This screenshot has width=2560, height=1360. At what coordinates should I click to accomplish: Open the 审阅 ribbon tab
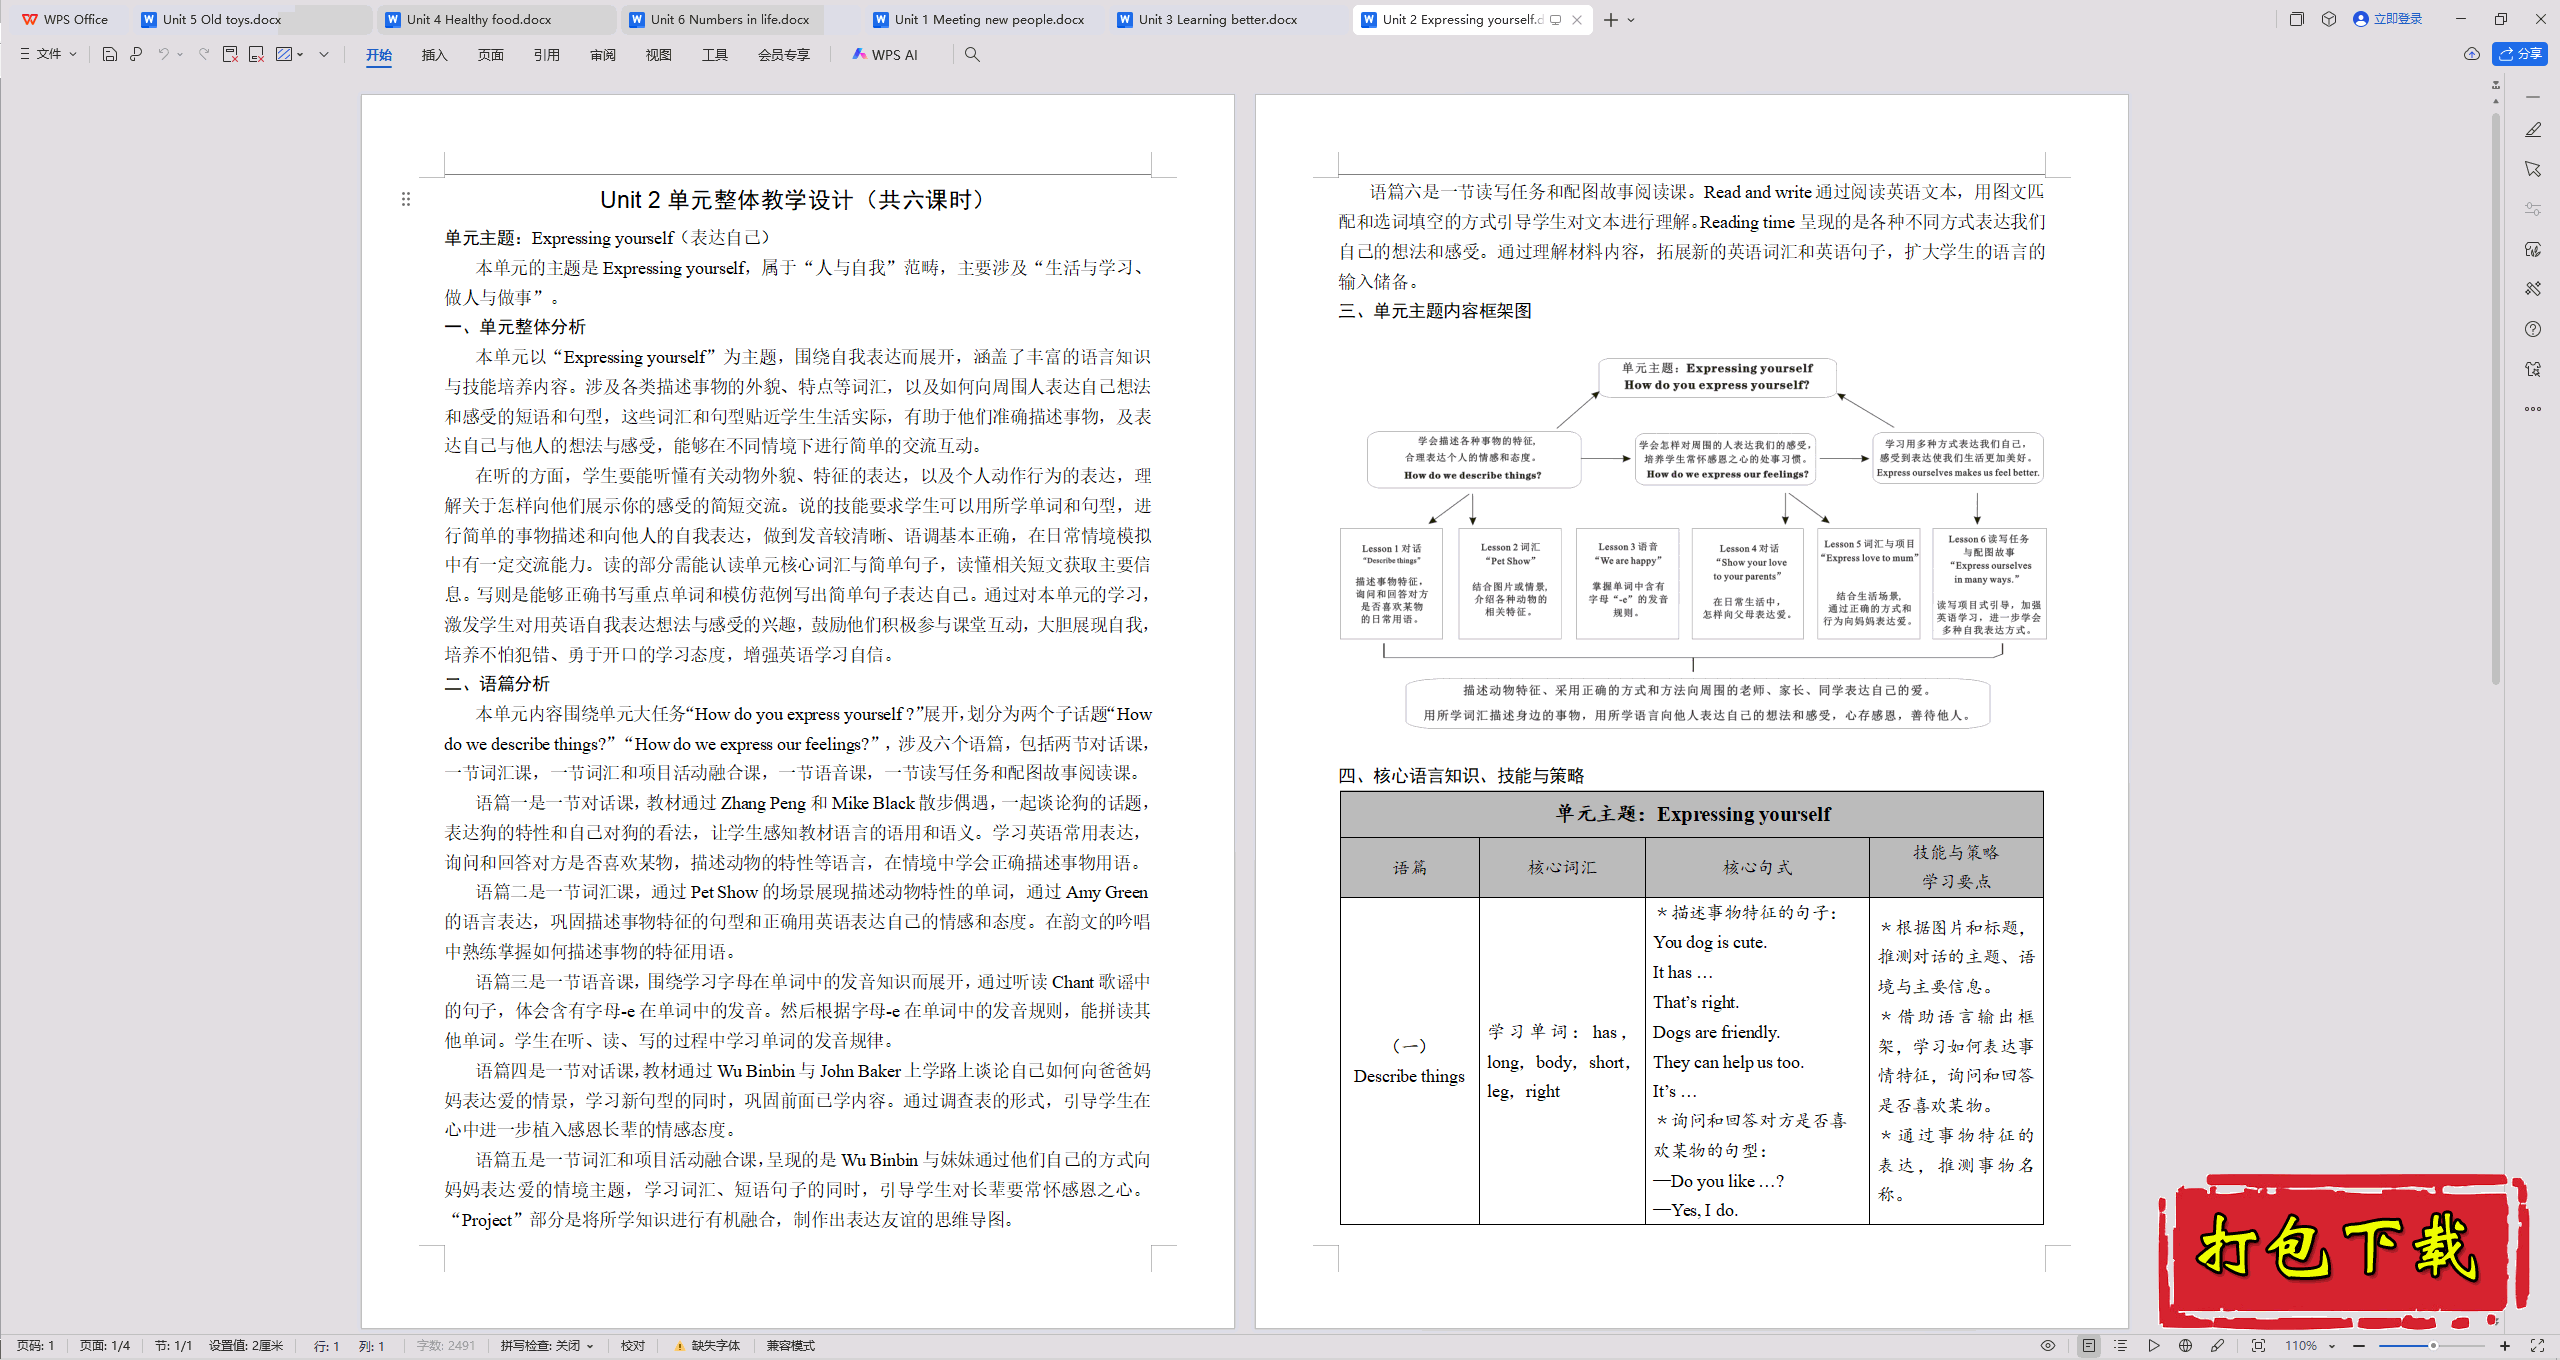click(x=602, y=55)
